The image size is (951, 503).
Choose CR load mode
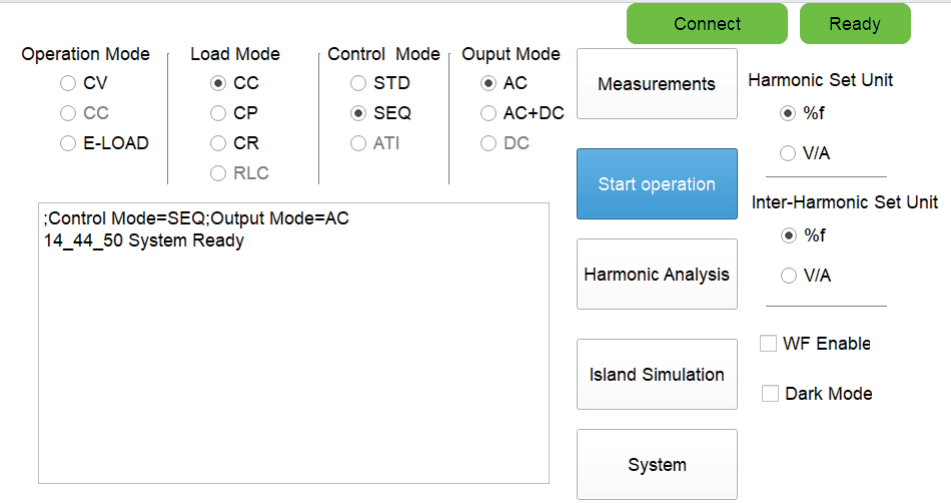(x=218, y=144)
